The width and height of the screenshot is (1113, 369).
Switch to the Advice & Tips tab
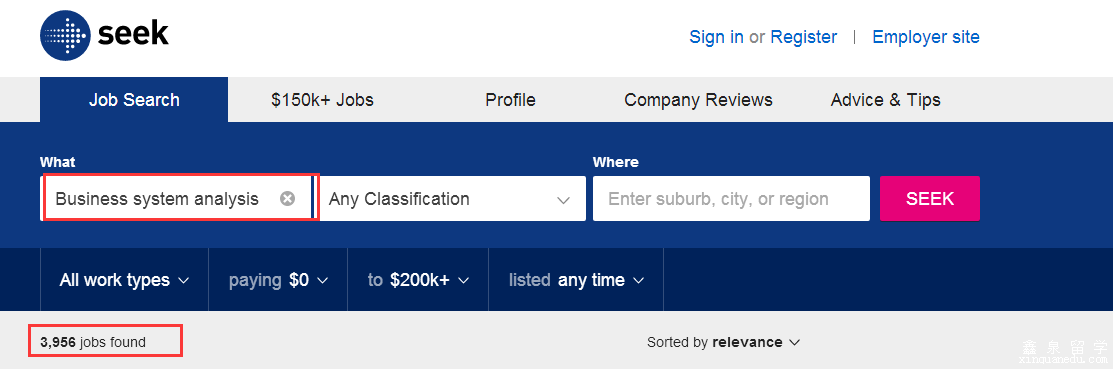point(886,100)
